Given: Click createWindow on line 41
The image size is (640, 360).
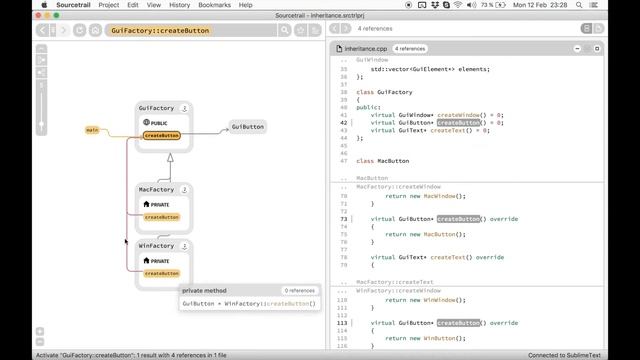Looking at the screenshot, I should [458, 115].
